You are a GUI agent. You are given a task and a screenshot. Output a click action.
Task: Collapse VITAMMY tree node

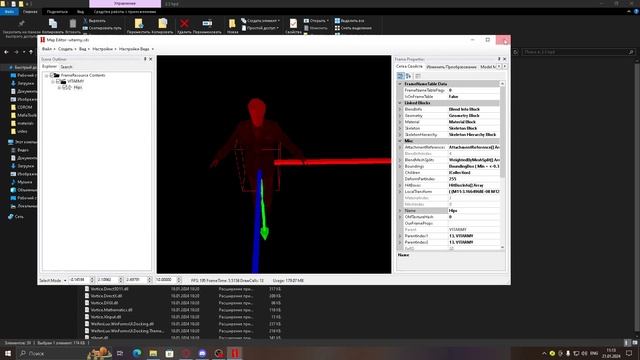tap(53, 82)
